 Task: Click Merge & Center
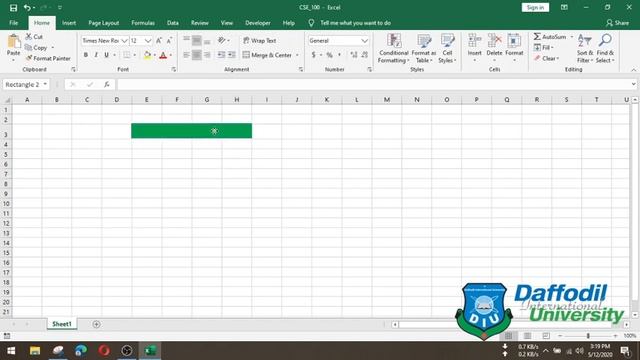coord(267,55)
